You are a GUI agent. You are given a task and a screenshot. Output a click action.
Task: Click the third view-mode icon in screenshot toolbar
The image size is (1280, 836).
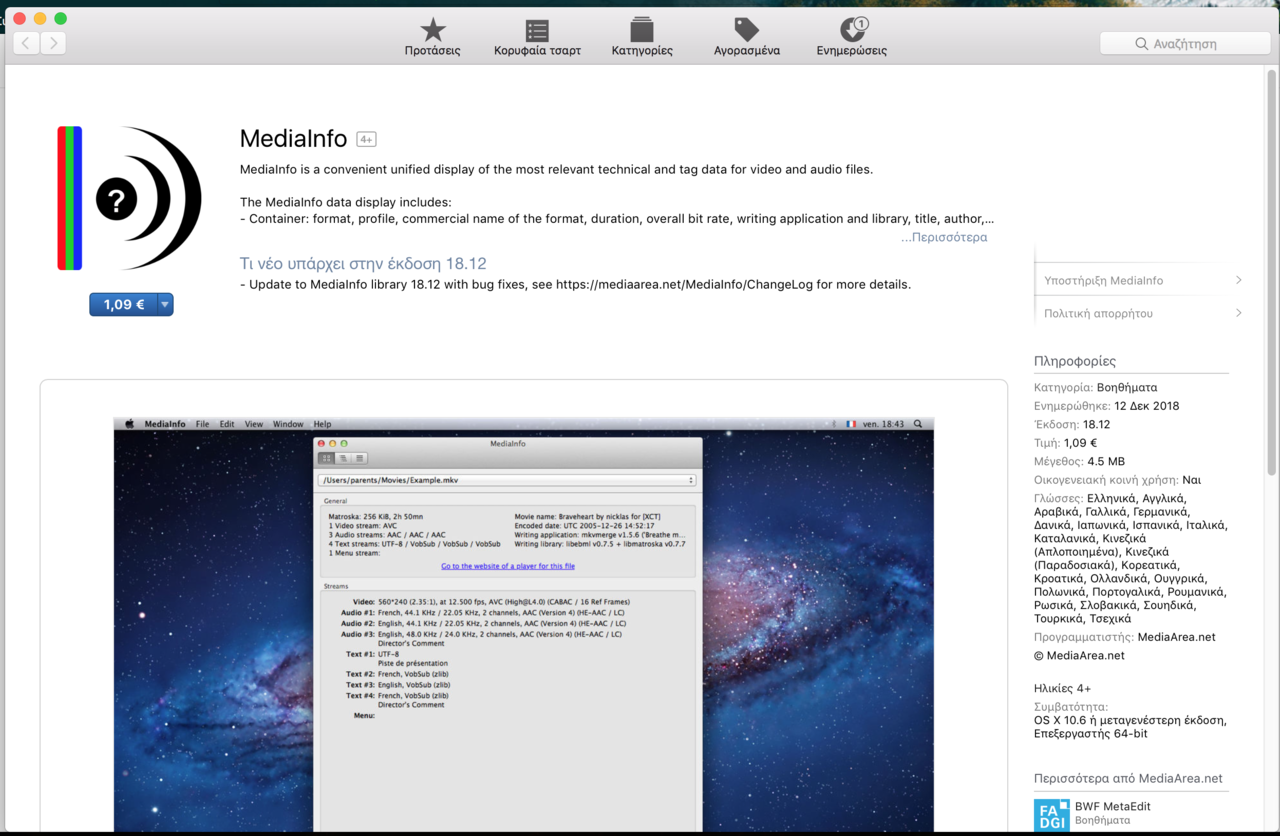[360, 458]
